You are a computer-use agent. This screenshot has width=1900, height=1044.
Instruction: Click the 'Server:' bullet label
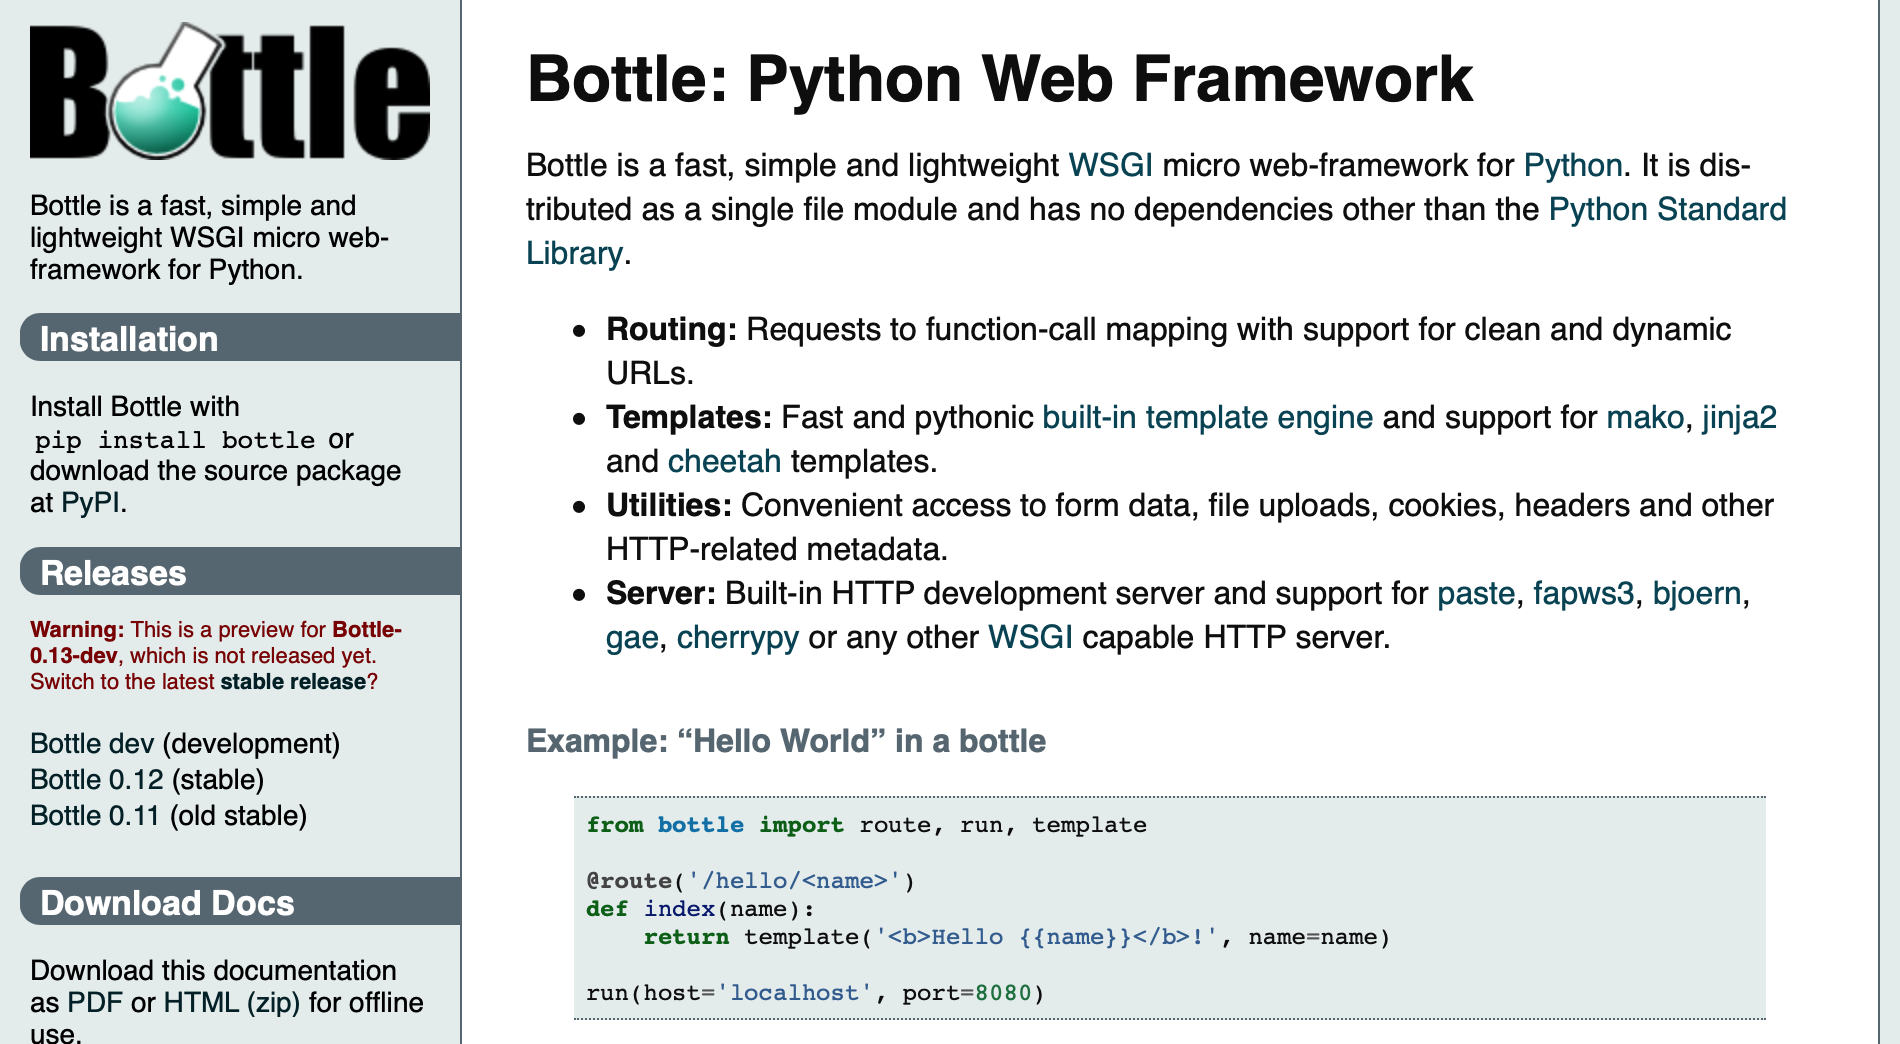coord(661,593)
